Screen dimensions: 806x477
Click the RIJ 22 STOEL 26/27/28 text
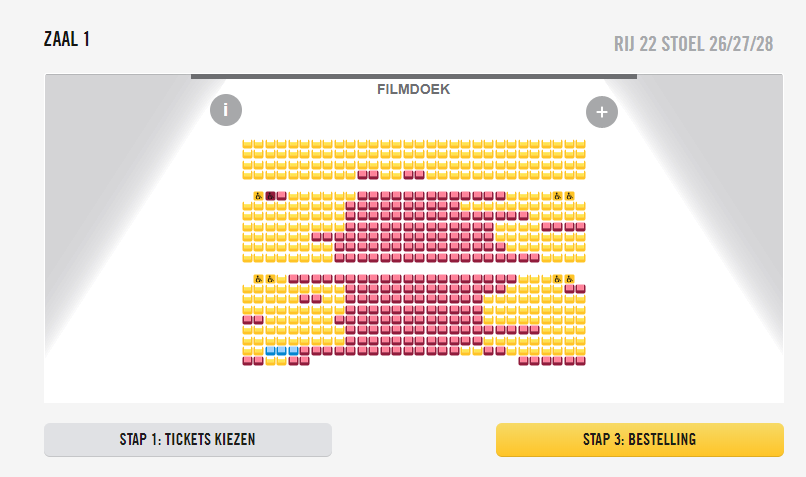[x=693, y=45]
